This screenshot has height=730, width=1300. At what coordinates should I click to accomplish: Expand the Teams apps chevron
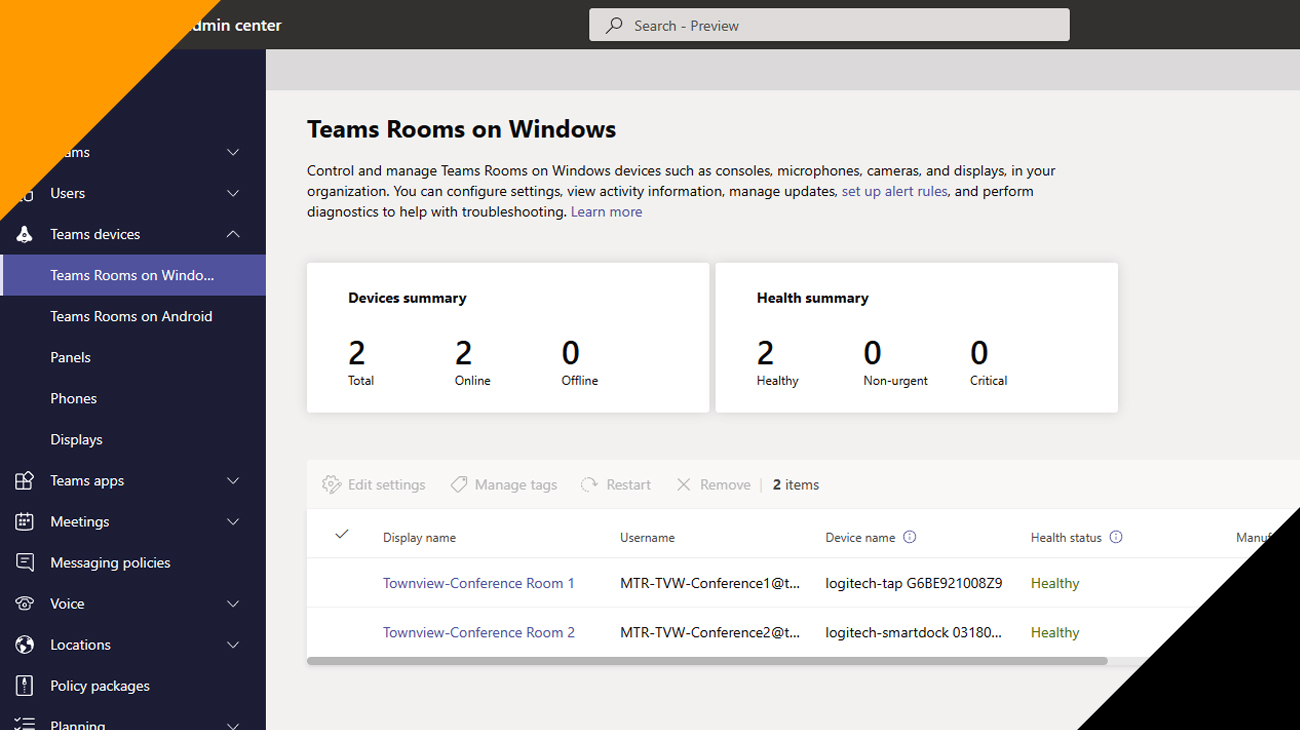(x=233, y=481)
